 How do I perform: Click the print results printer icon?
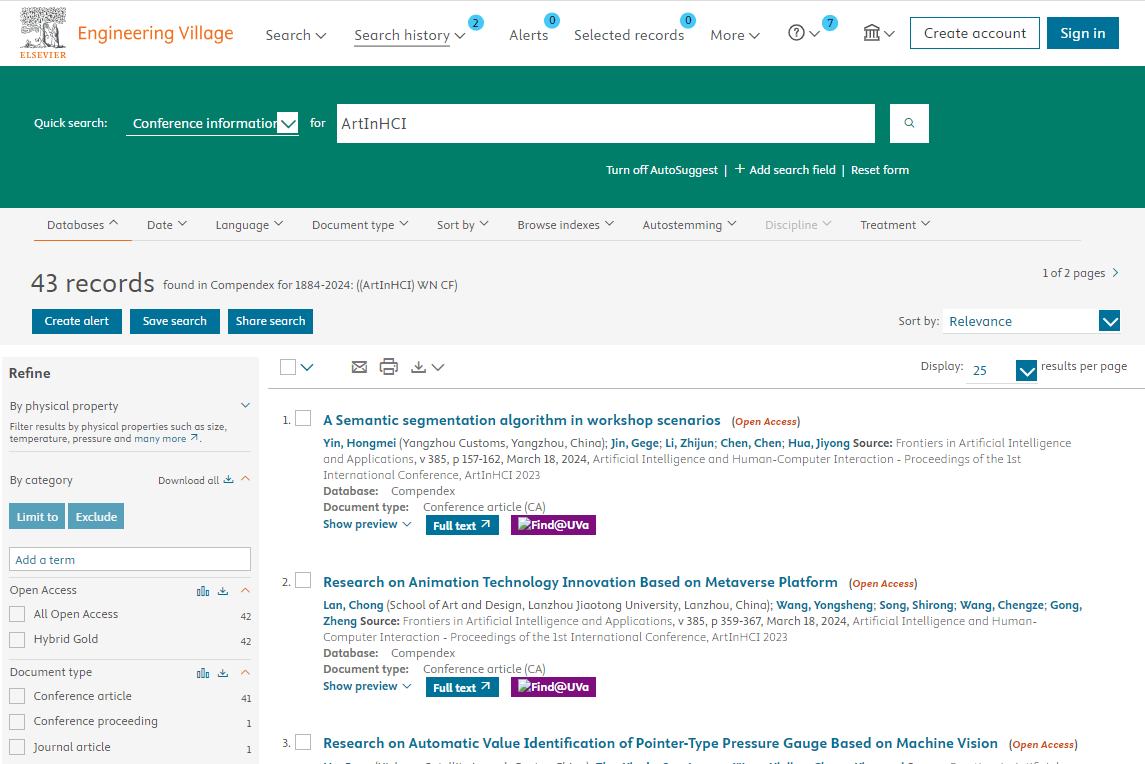(389, 367)
